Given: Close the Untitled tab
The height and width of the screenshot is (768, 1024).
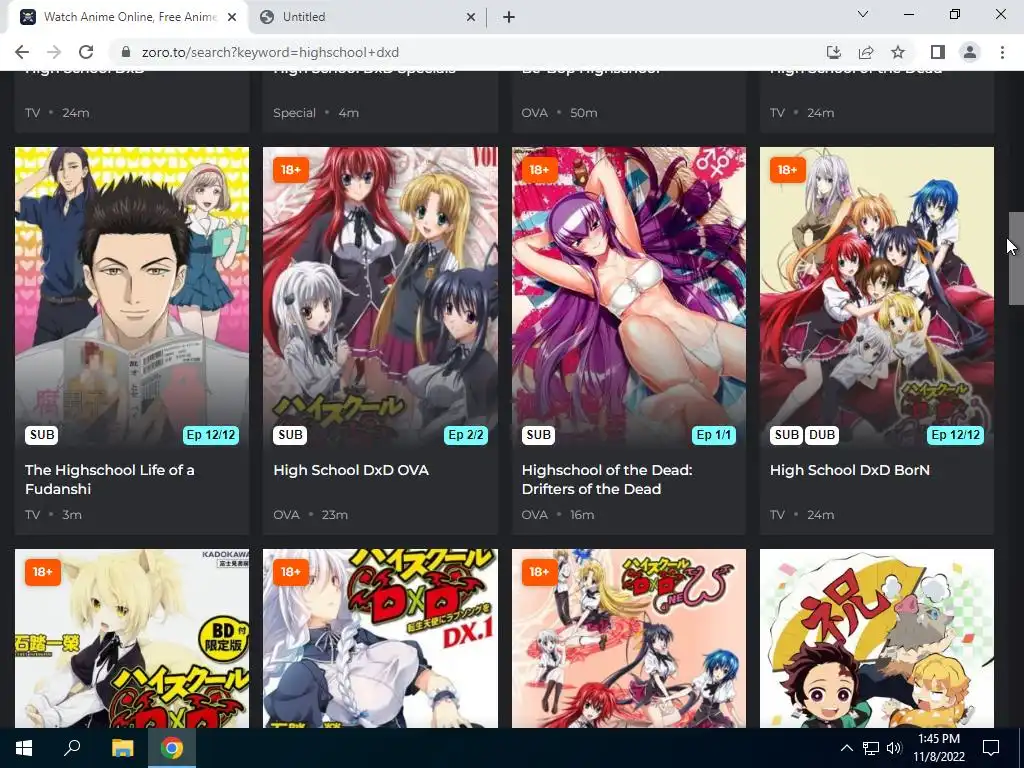Looking at the screenshot, I should point(471,17).
